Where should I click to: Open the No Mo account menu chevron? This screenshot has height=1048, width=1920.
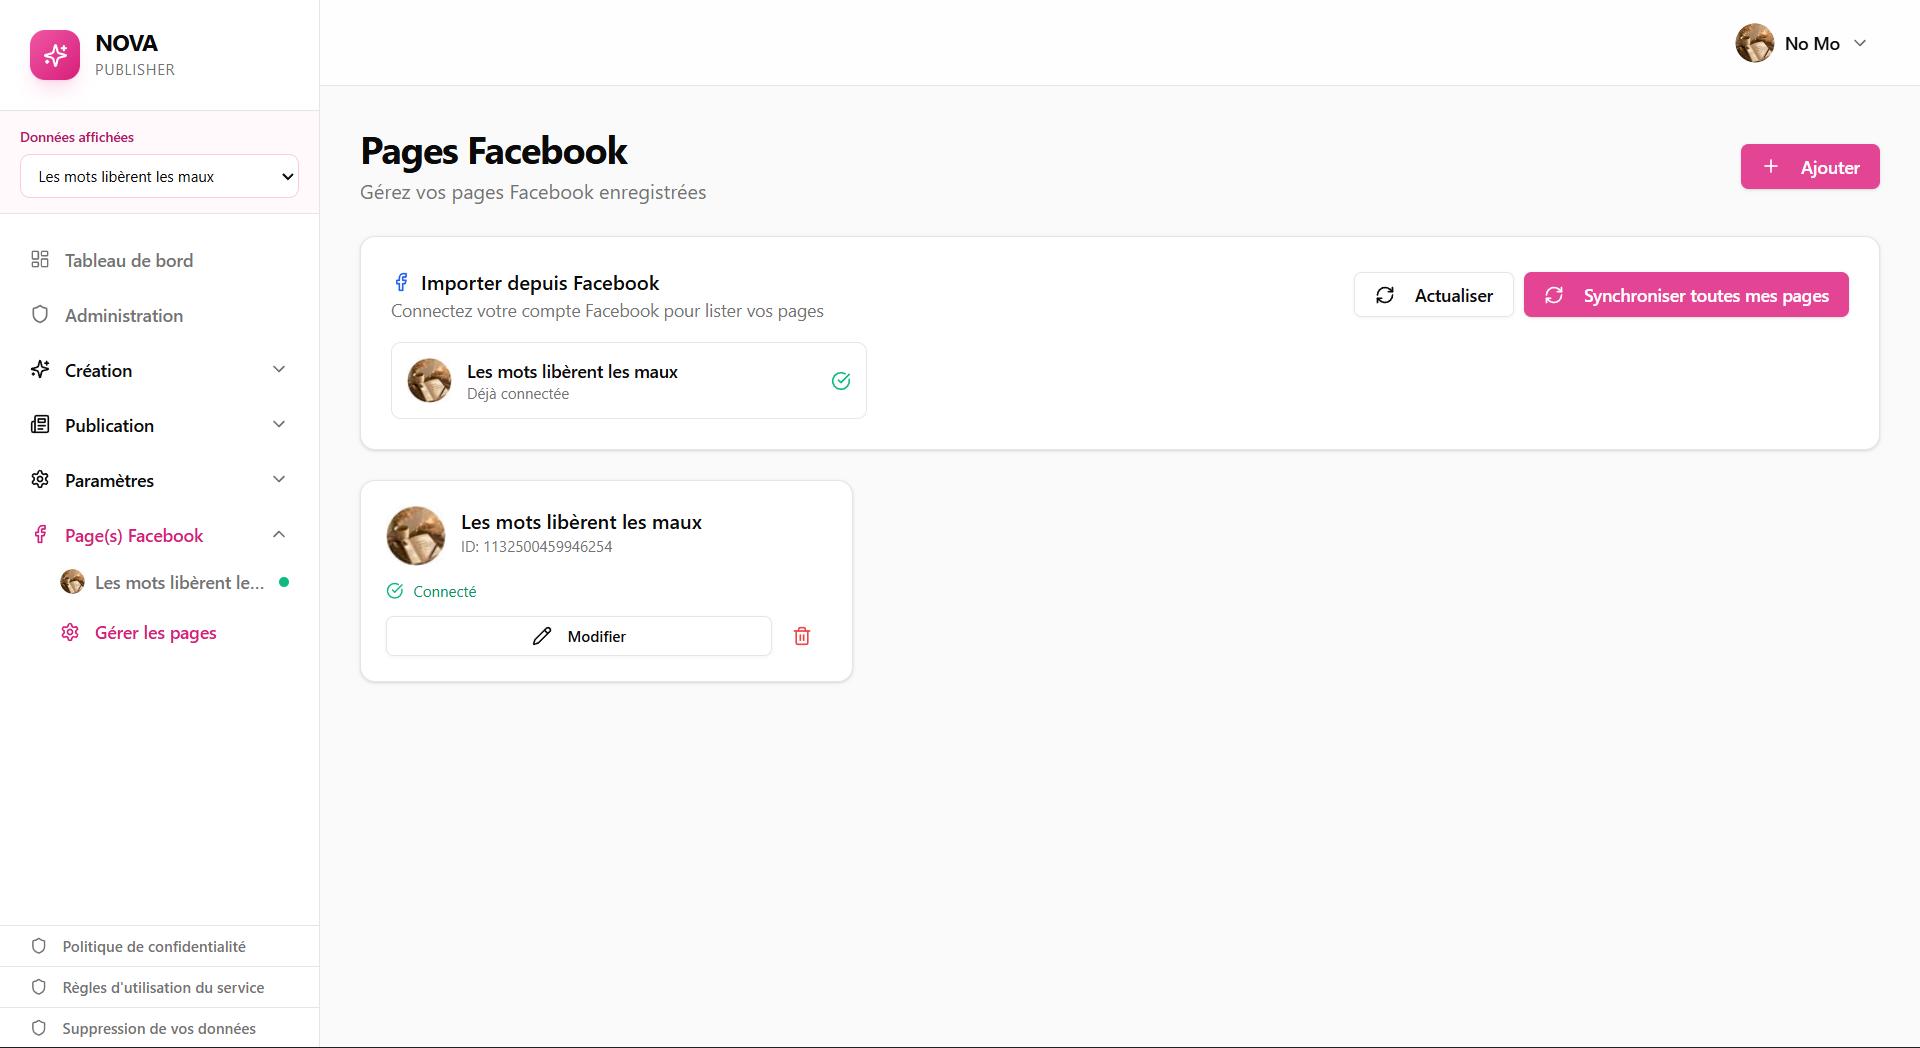coord(1860,43)
